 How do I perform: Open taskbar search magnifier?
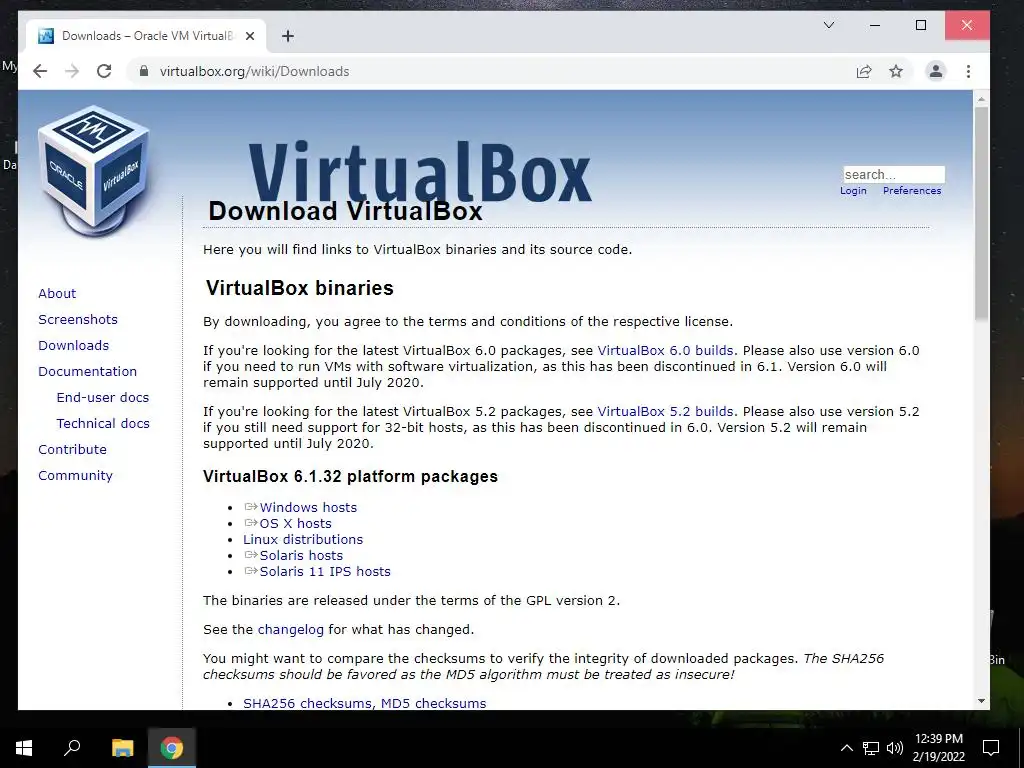pos(72,748)
